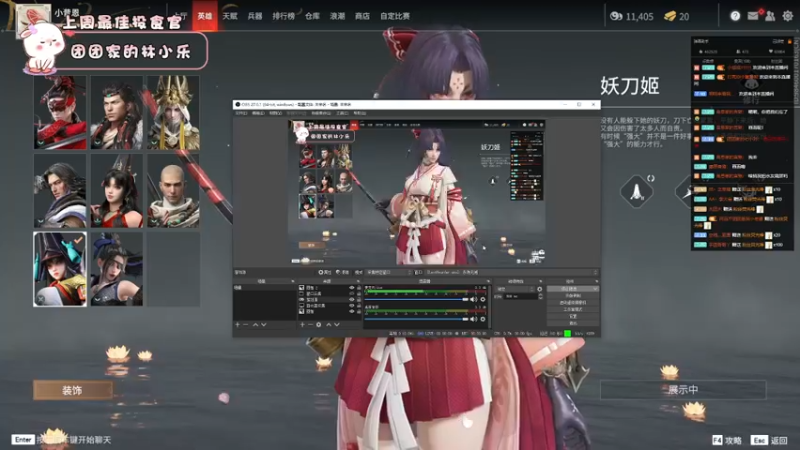Remove scene with OBS Scenes minus
This screenshot has width=800, height=450.
245,324
